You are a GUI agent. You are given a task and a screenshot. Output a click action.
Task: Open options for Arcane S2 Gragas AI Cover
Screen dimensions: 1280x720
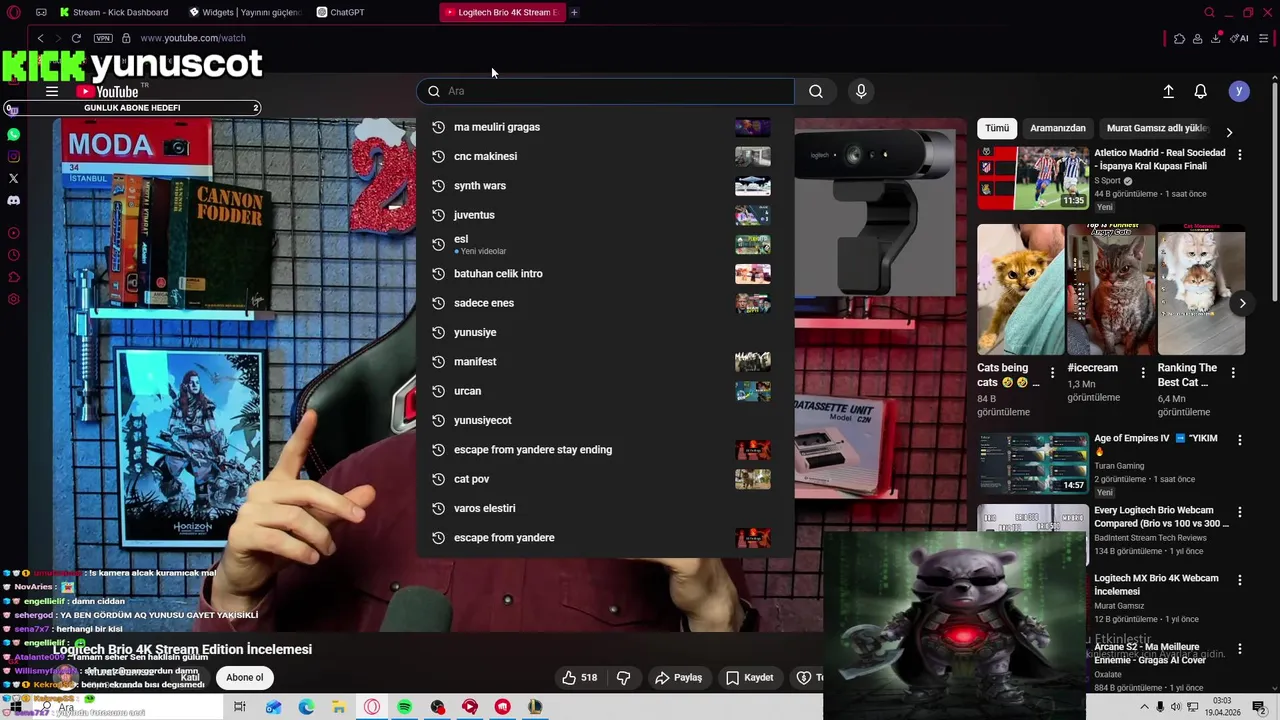click(x=1240, y=649)
